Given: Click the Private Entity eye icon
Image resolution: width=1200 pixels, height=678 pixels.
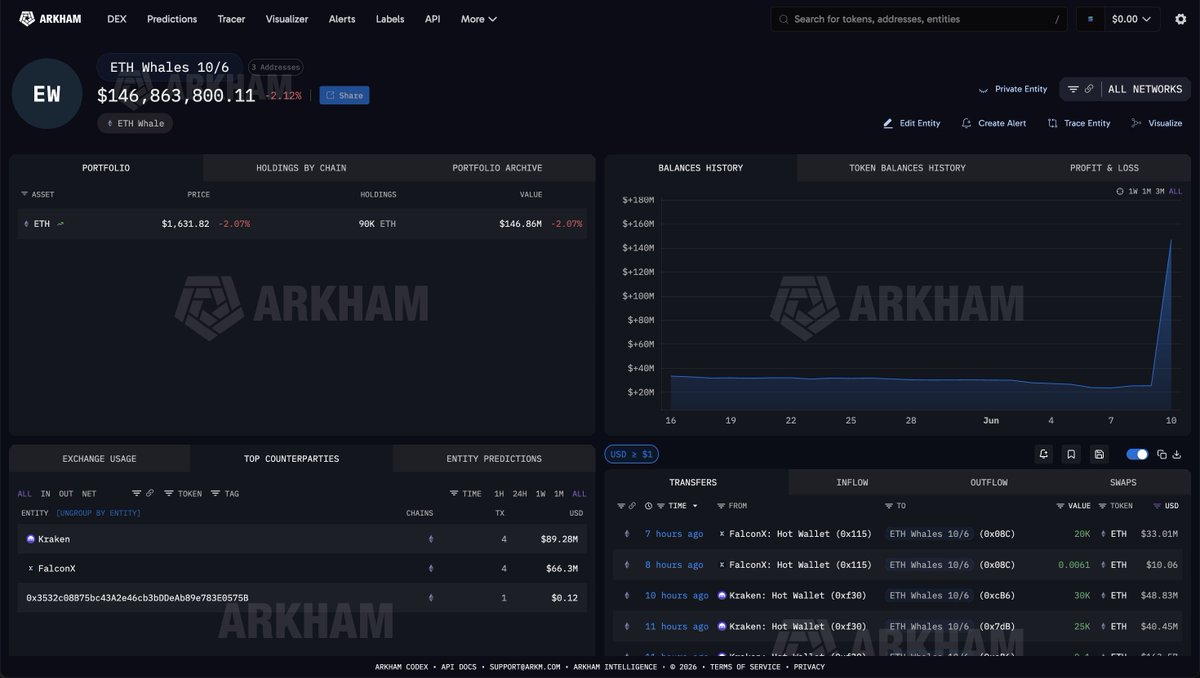Looking at the screenshot, I should point(983,89).
